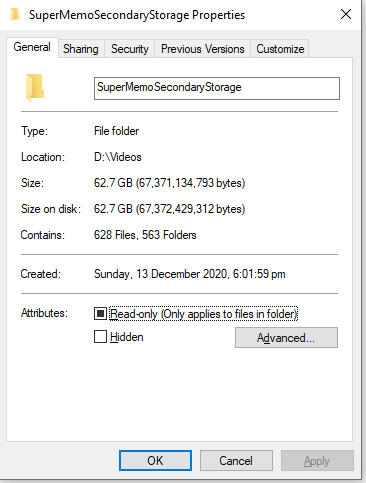Viewport: 366px width, 483px height.
Task: Select the General tab
Action: pos(32,47)
